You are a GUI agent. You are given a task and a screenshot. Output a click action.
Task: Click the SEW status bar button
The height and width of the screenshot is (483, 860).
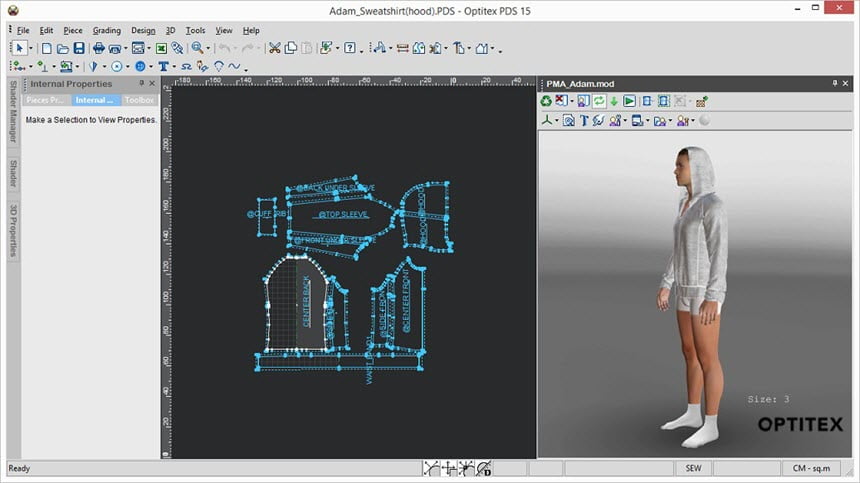pos(693,468)
